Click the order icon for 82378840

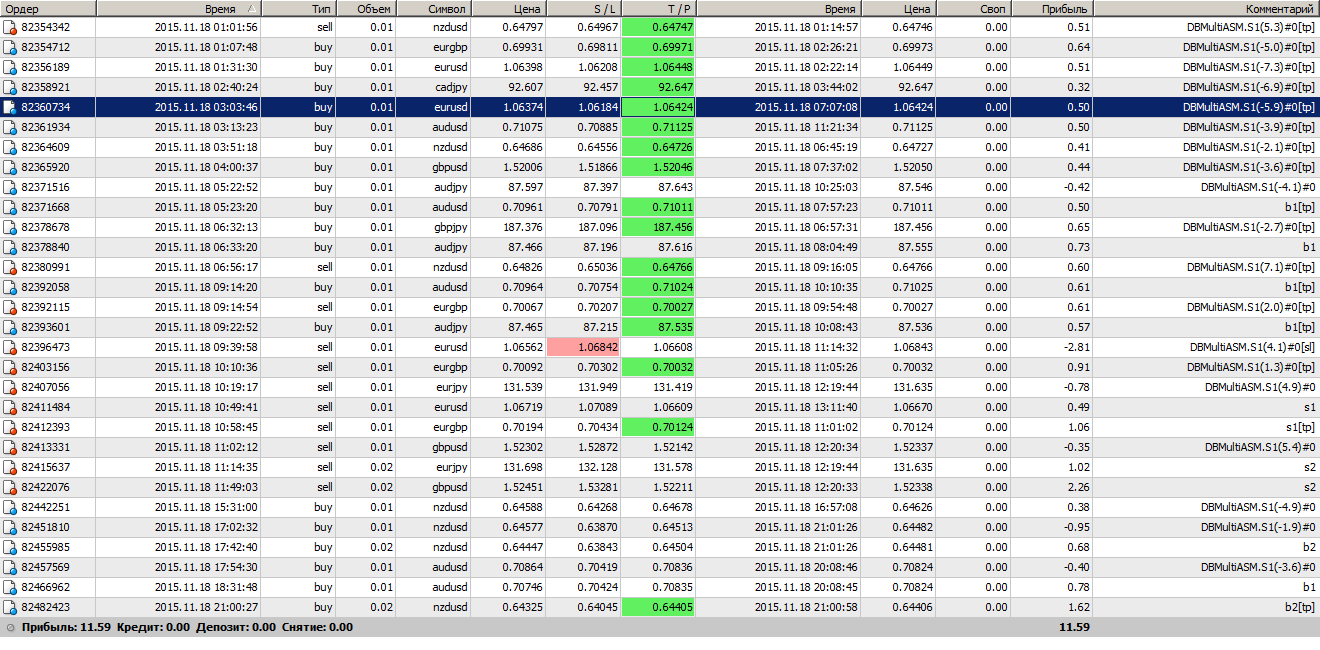point(10,247)
